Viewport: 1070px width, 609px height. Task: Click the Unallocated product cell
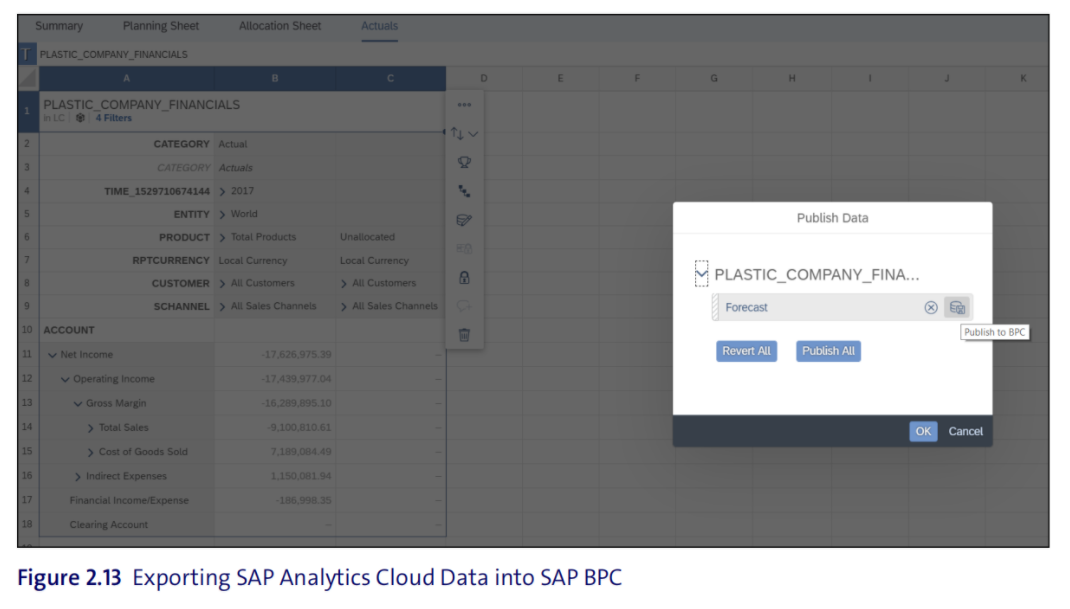click(x=367, y=237)
